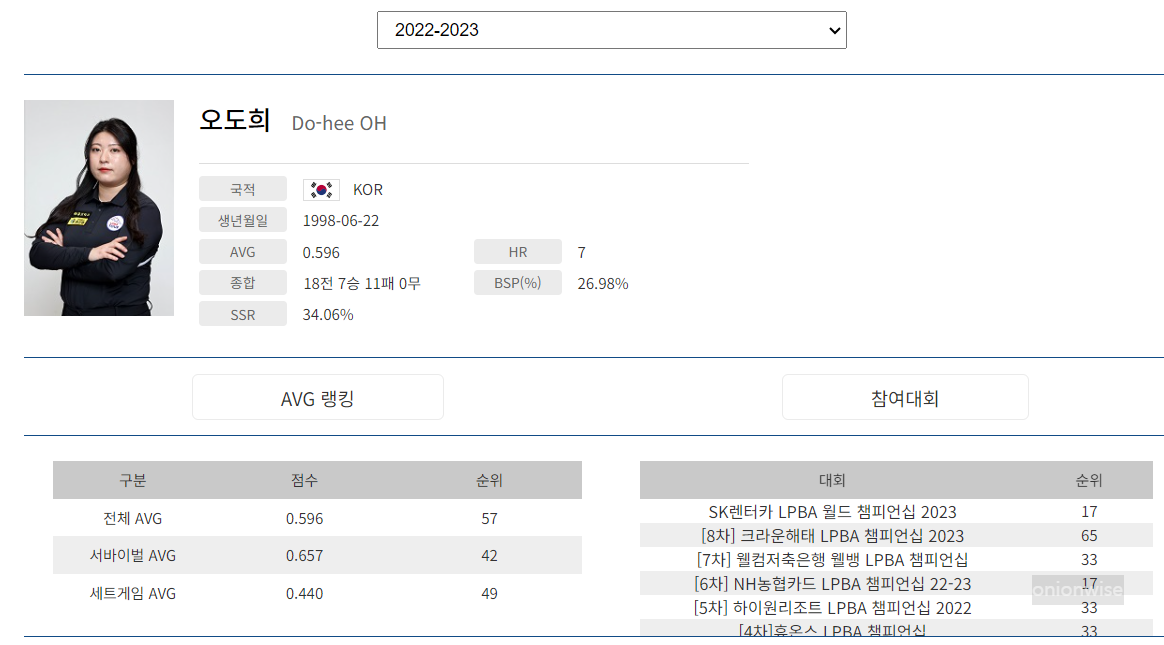Click the AVG stat badge
Image resolution: width=1164 pixels, height=645 pixels.
coord(242,251)
